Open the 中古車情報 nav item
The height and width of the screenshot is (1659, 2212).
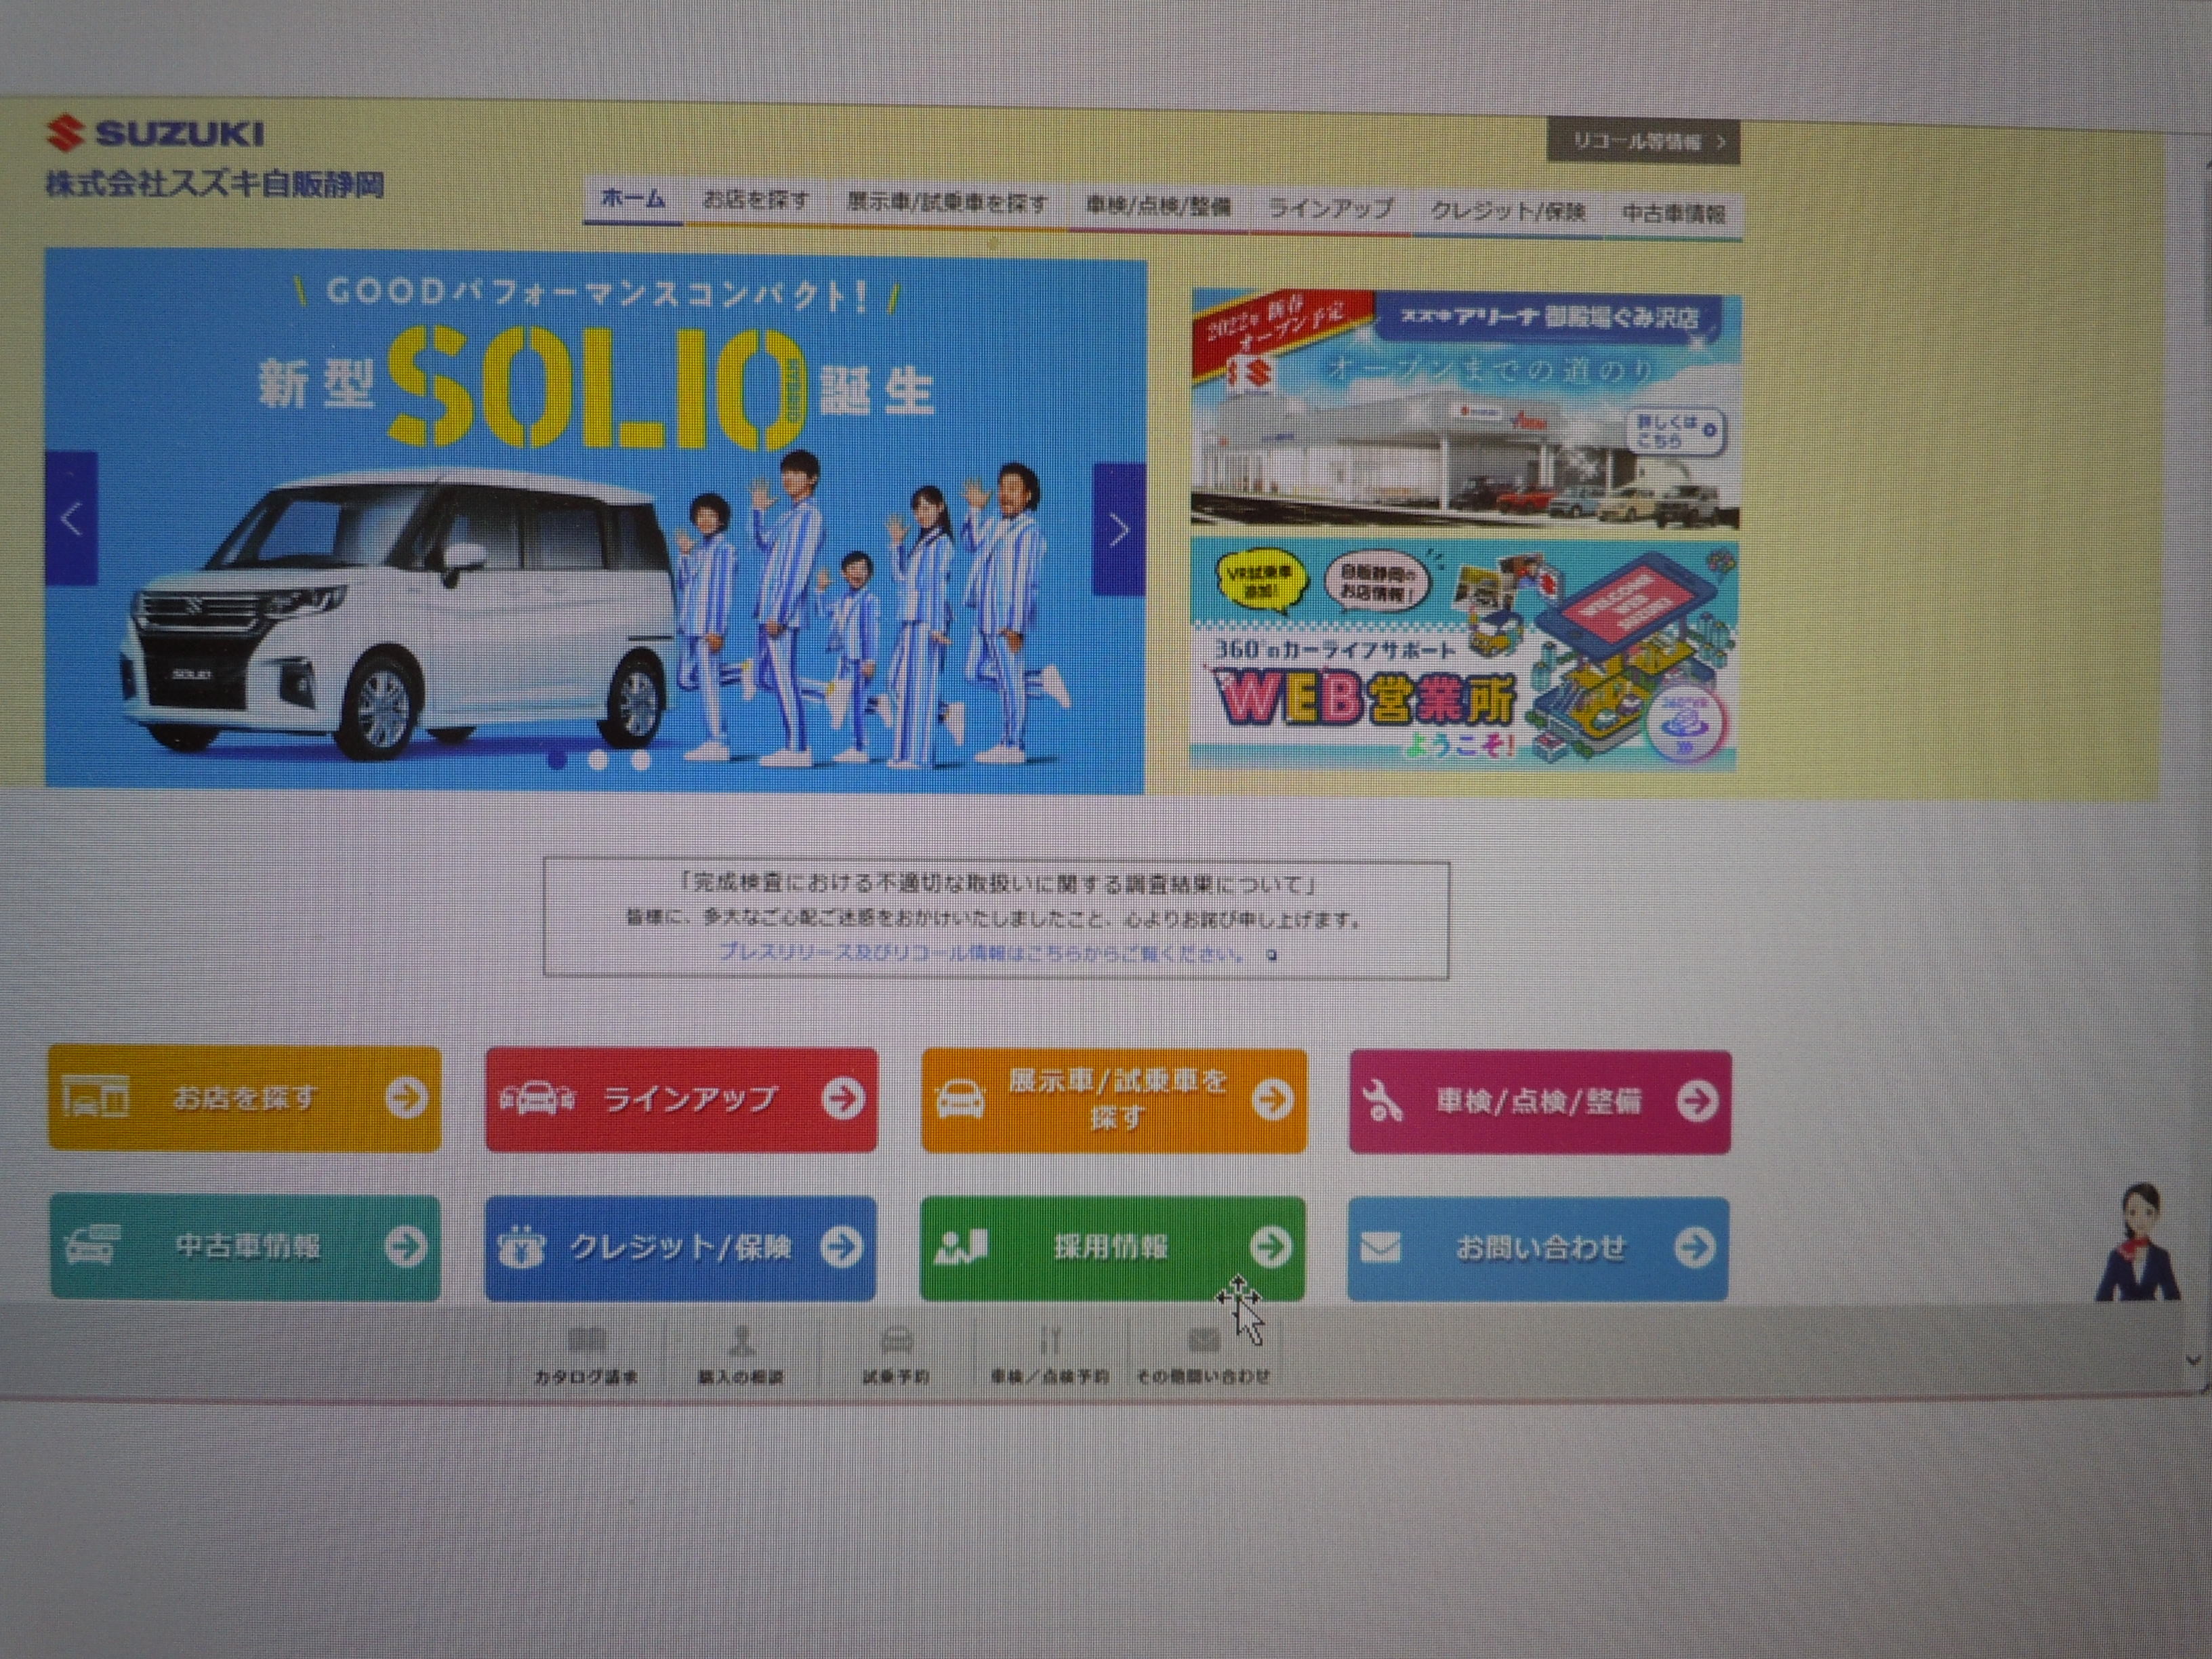(1673, 214)
